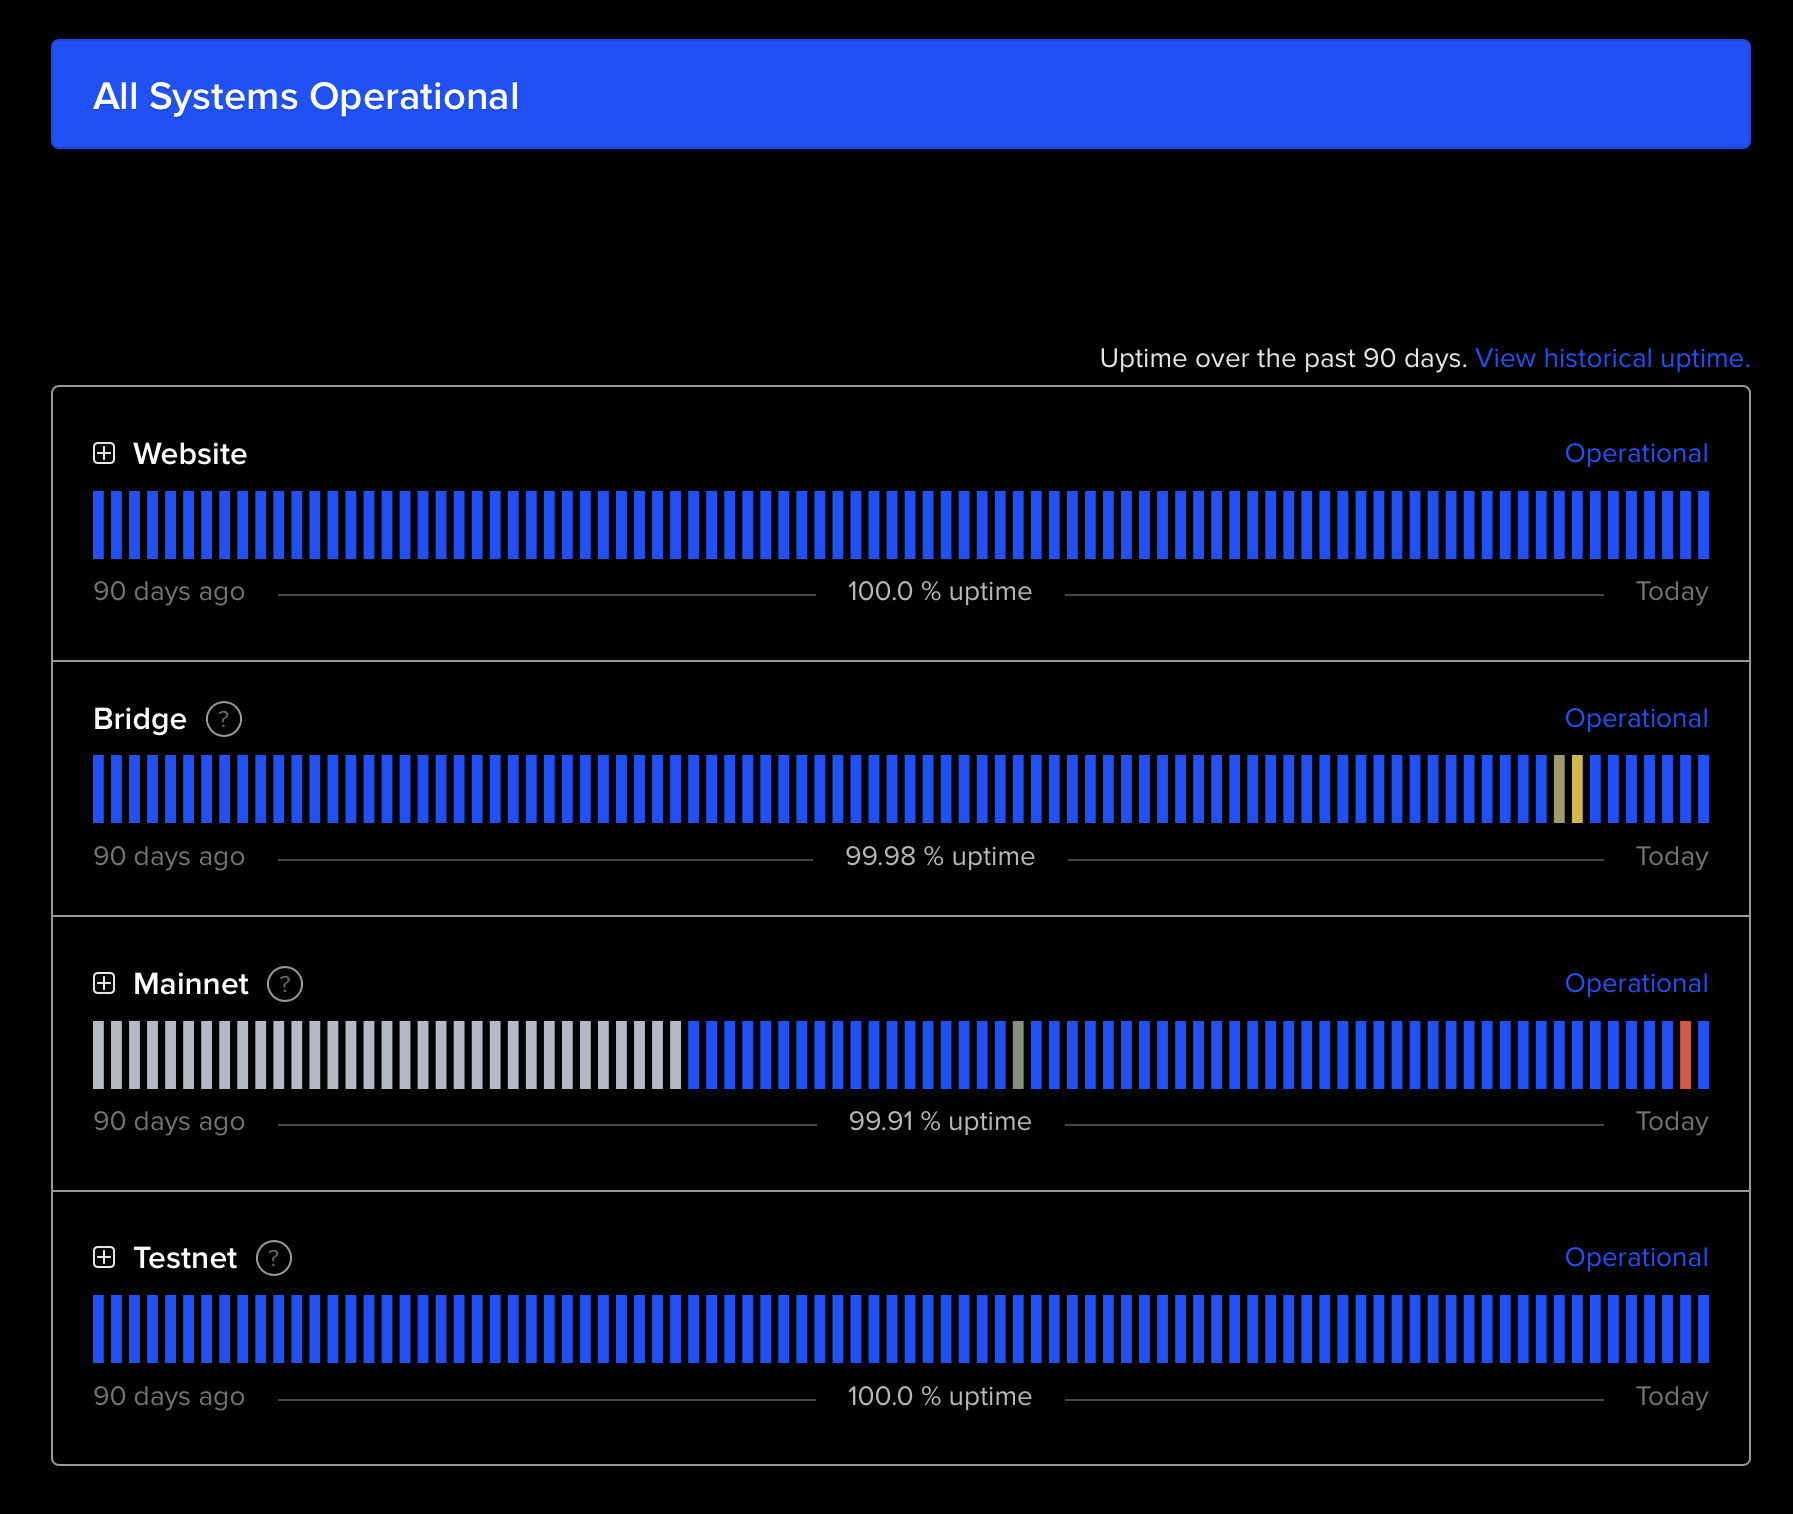This screenshot has height=1514, width=1793.
Task: Open View historical uptime link
Action: (x=1612, y=358)
